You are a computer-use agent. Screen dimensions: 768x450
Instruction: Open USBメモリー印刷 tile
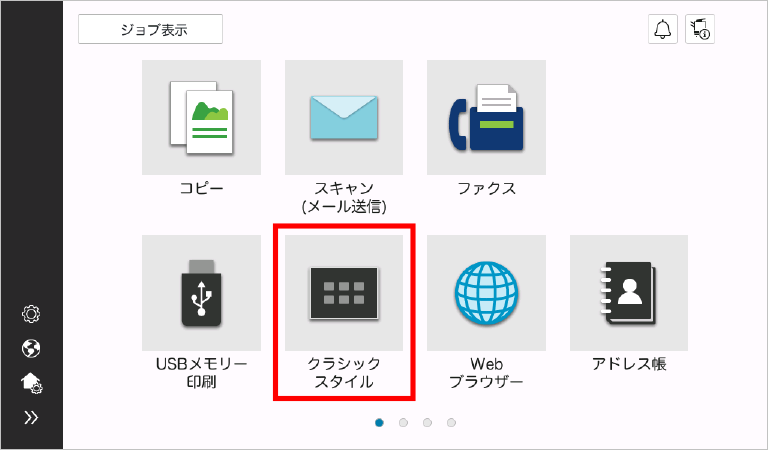pyautogui.click(x=201, y=293)
